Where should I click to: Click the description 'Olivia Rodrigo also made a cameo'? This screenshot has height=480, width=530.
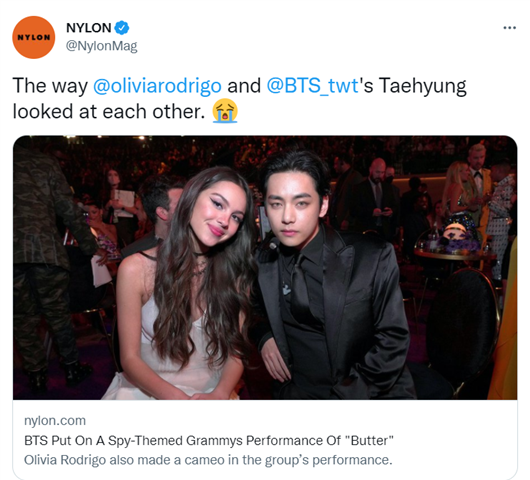tap(208, 460)
